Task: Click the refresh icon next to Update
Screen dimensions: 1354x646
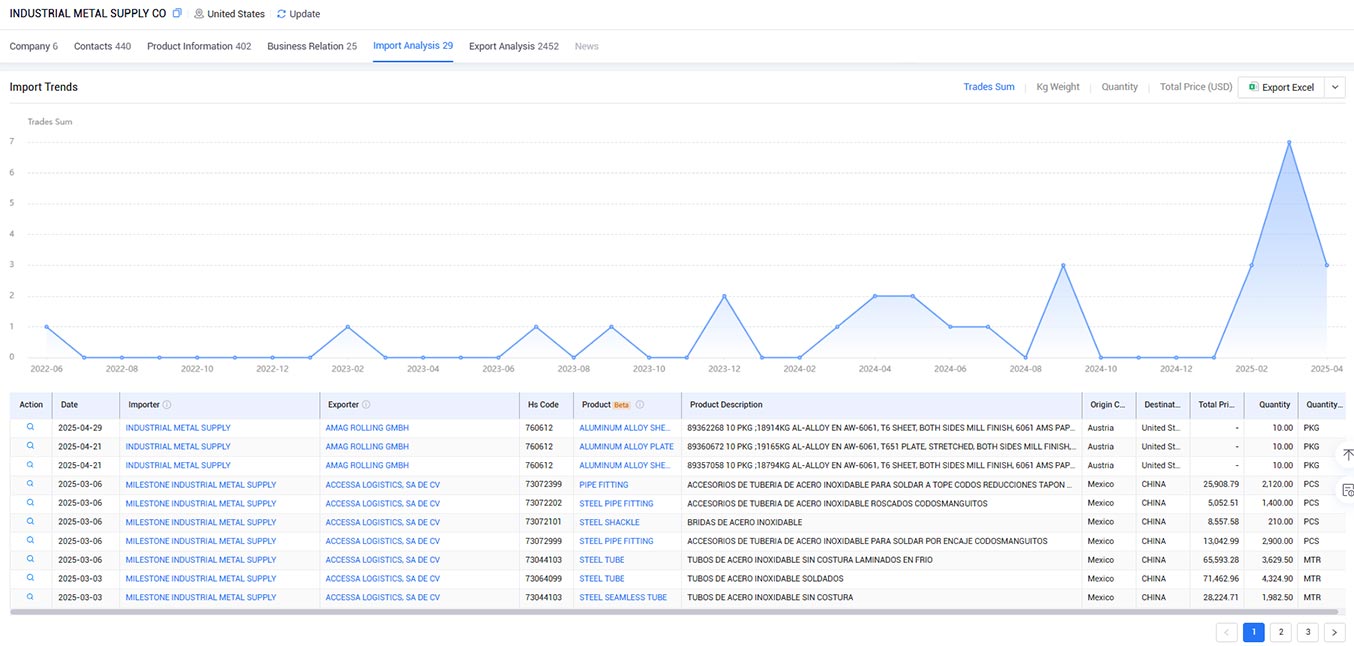Action: [x=281, y=14]
